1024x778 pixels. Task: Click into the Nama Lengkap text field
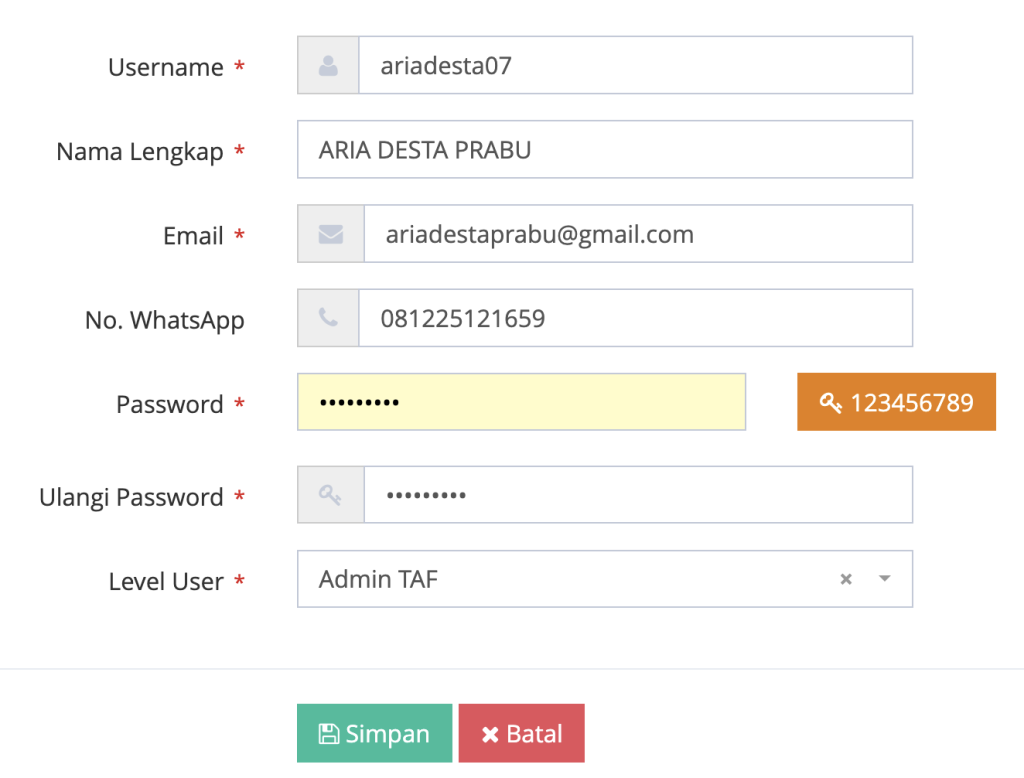(605, 150)
